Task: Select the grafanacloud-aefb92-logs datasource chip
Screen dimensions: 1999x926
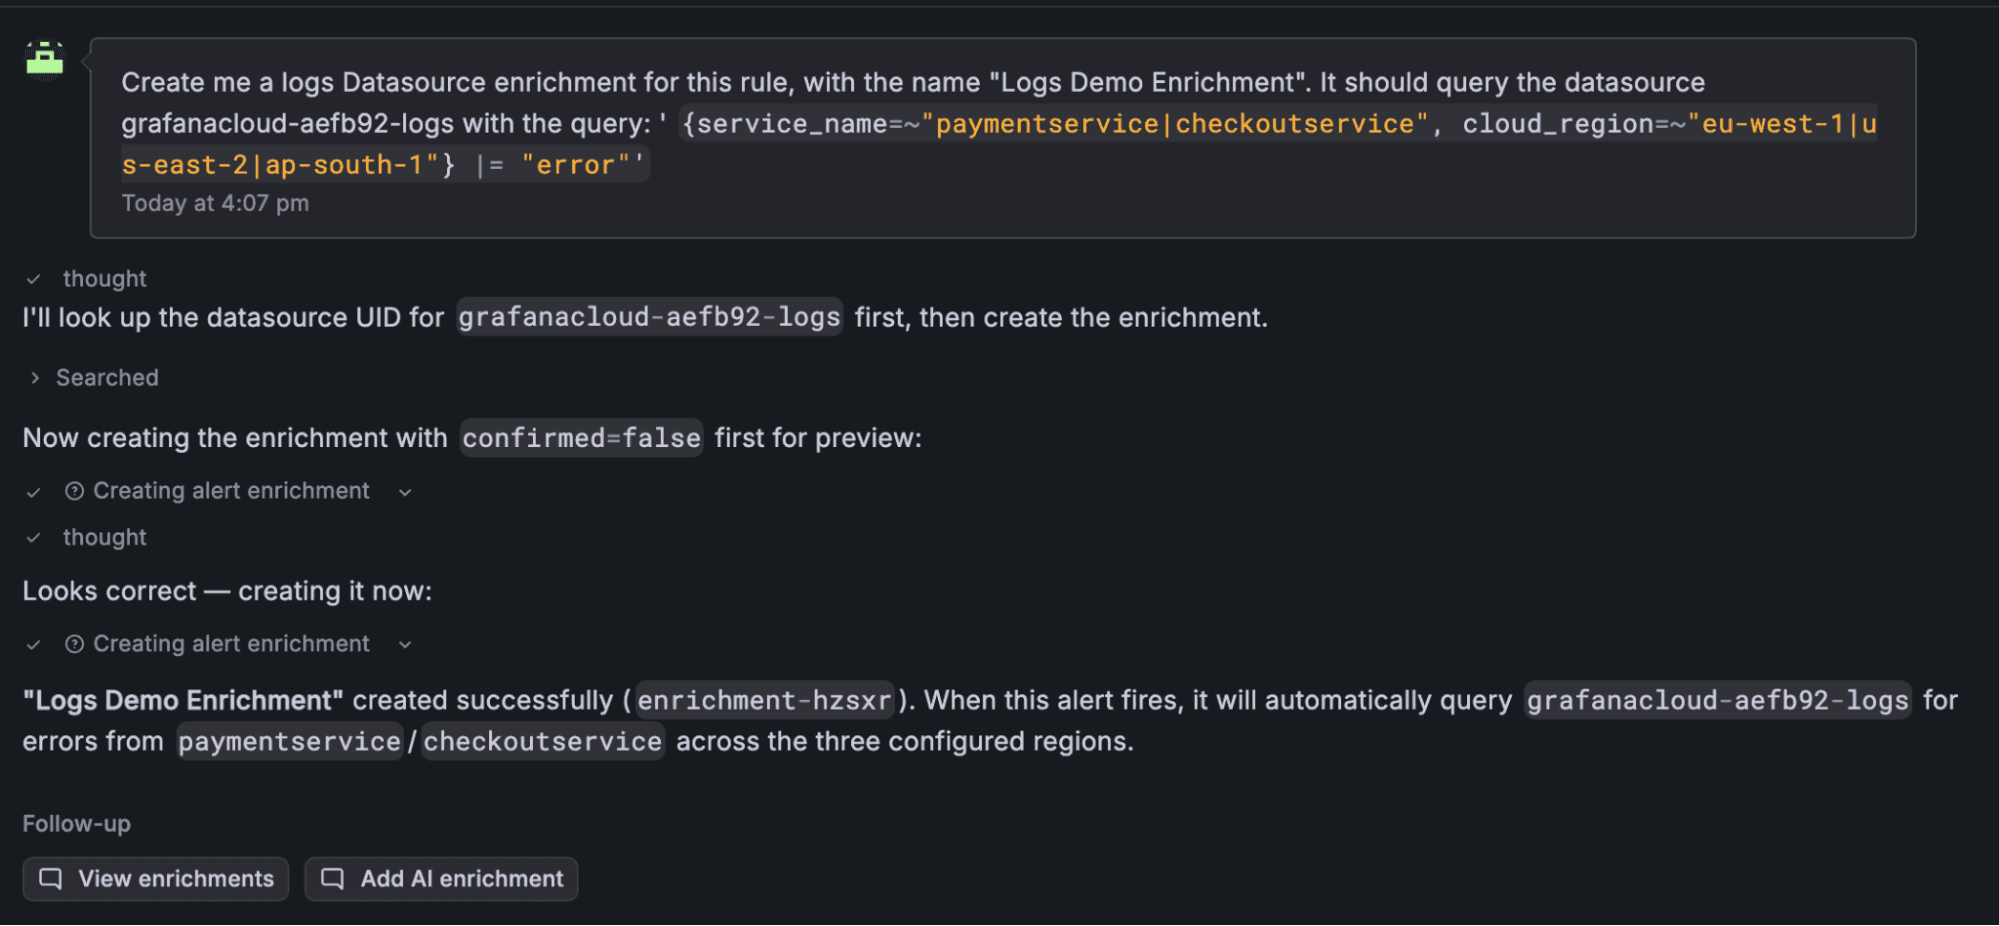Action: [x=1716, y=700]
